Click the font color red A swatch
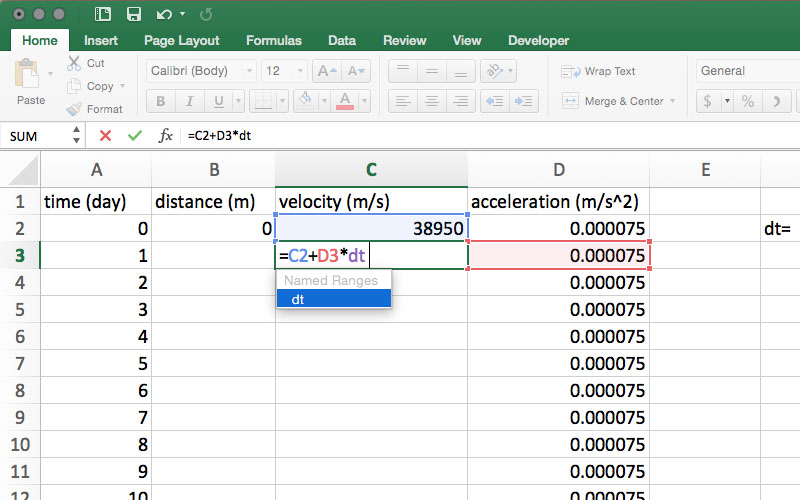The image size is (800, 500). [344, 101]
